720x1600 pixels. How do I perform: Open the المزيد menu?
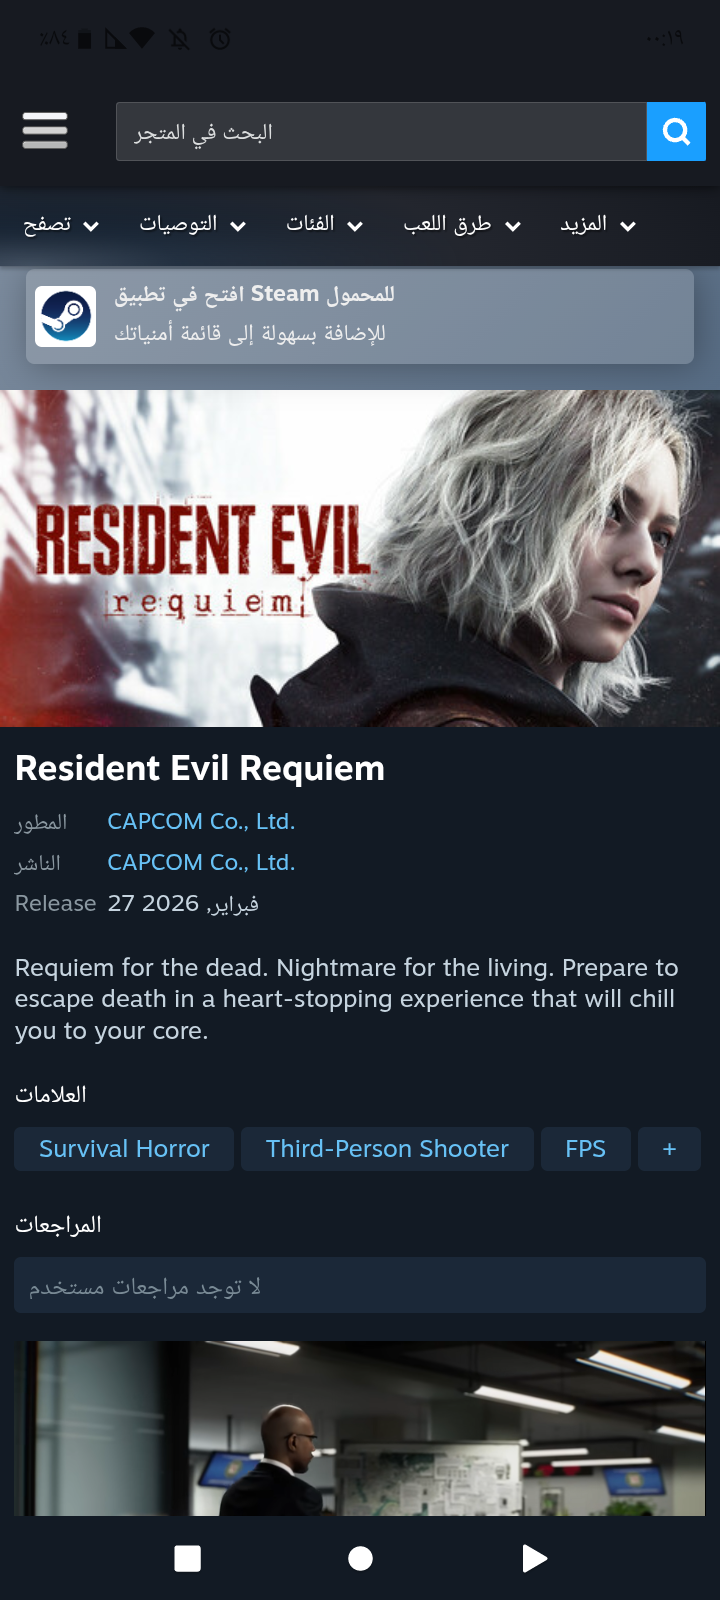click(598, 225)
